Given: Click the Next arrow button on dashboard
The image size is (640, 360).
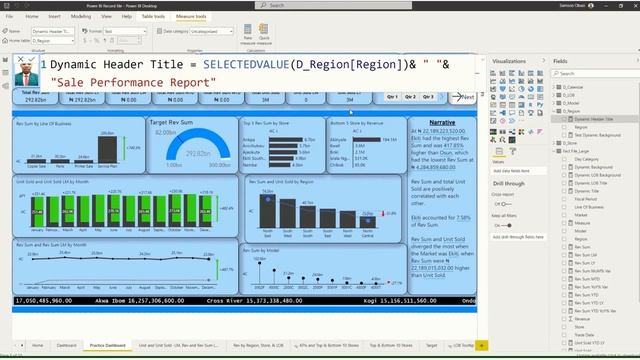Looking at the screenshot, I should [x=463, y=97].
